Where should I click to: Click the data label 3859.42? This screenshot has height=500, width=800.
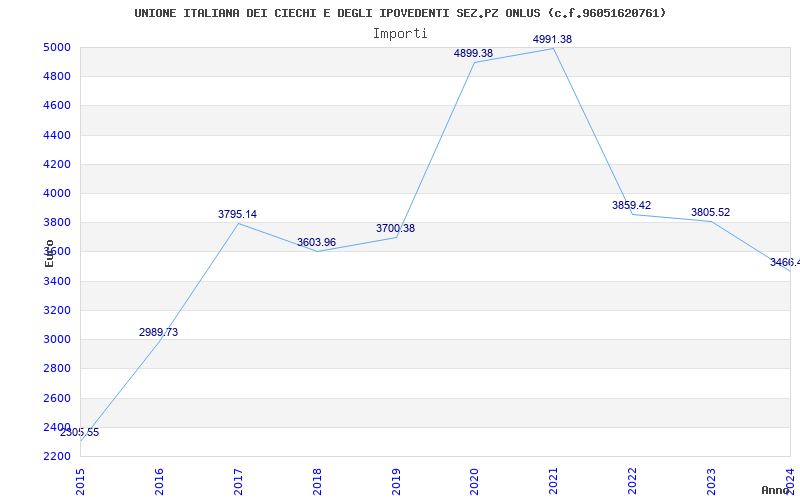click(632, 205)
